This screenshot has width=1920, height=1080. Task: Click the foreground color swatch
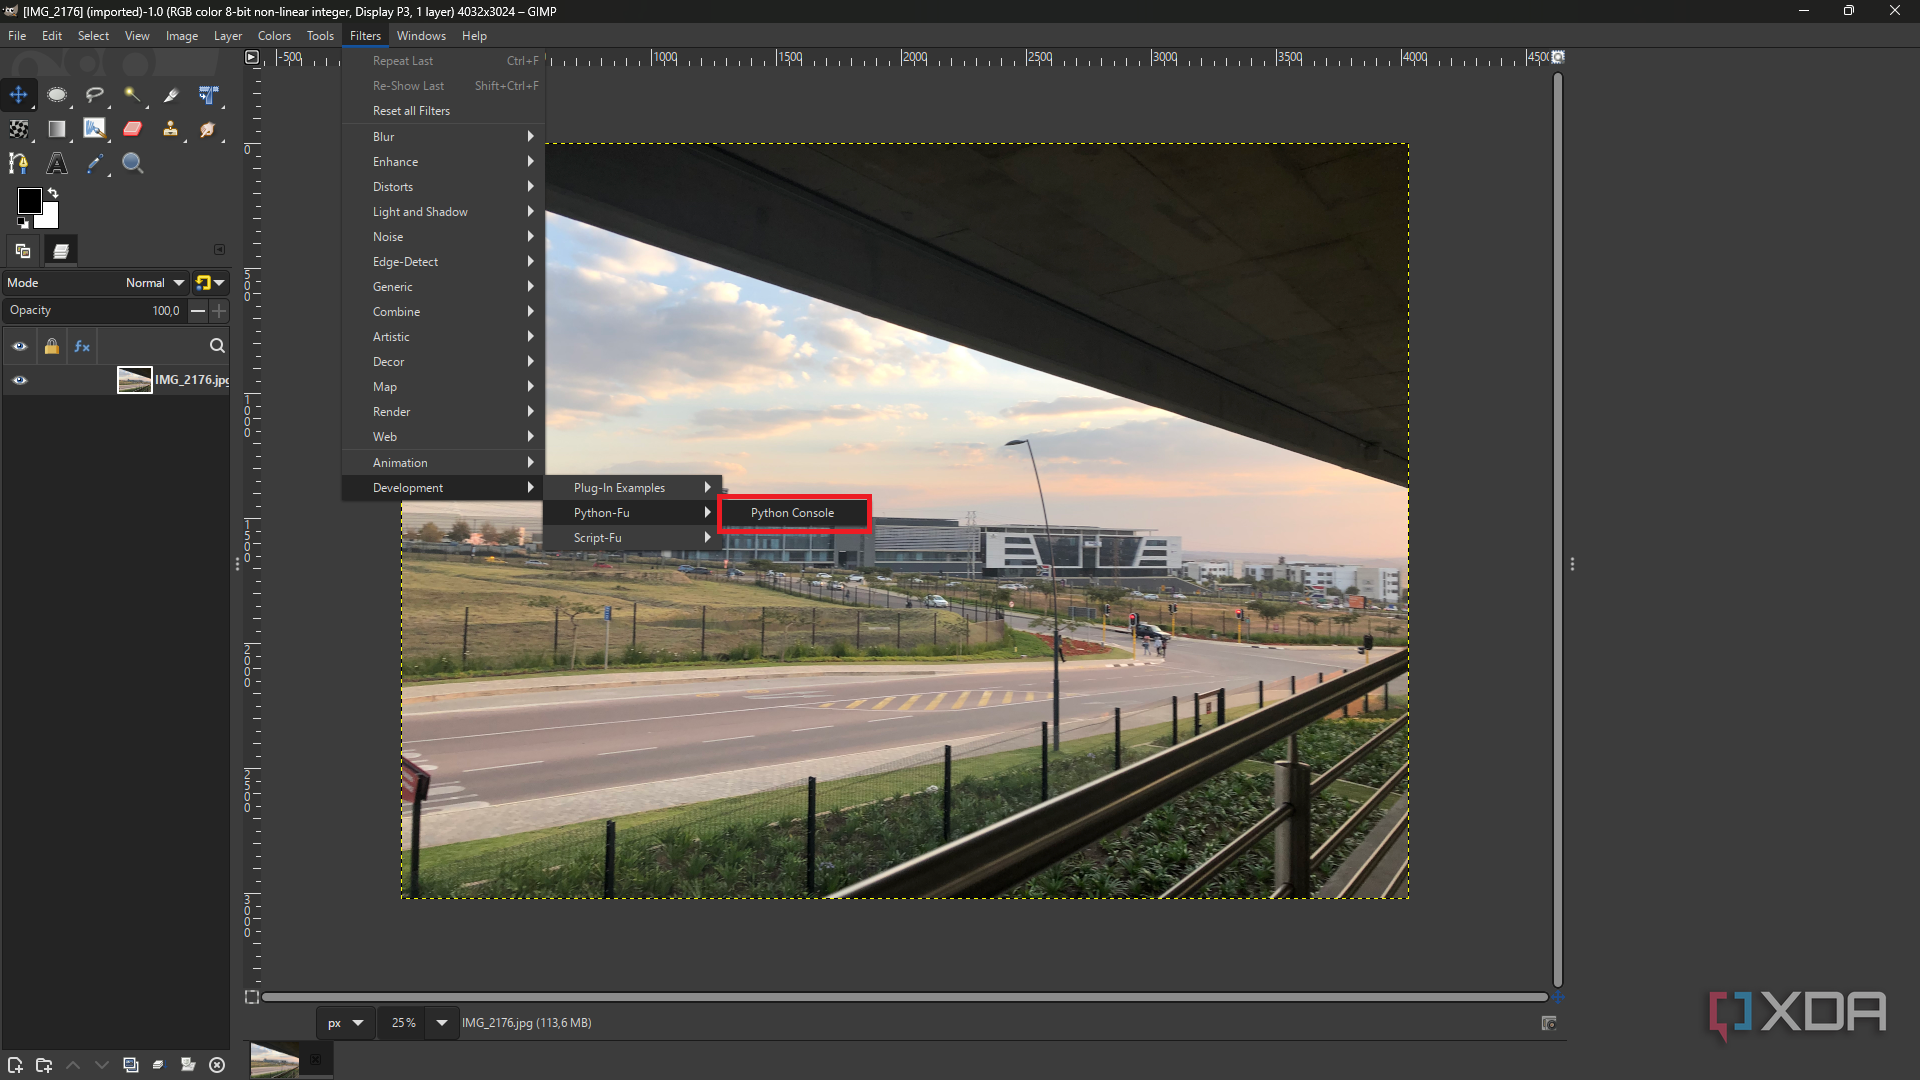29,200
